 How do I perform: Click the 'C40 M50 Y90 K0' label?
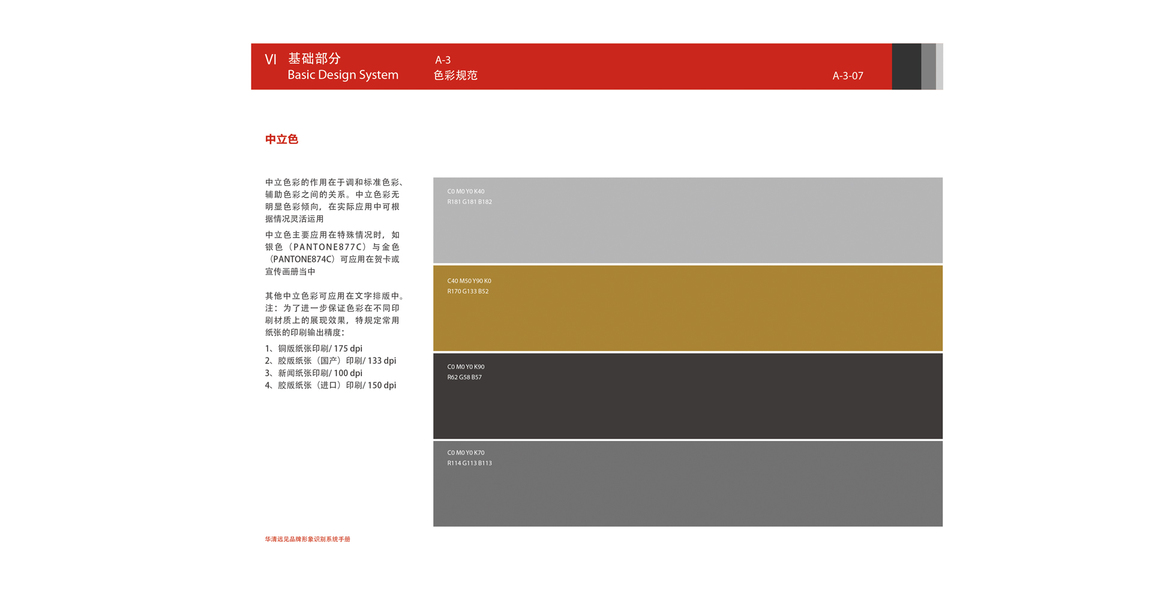coord(469,281)
